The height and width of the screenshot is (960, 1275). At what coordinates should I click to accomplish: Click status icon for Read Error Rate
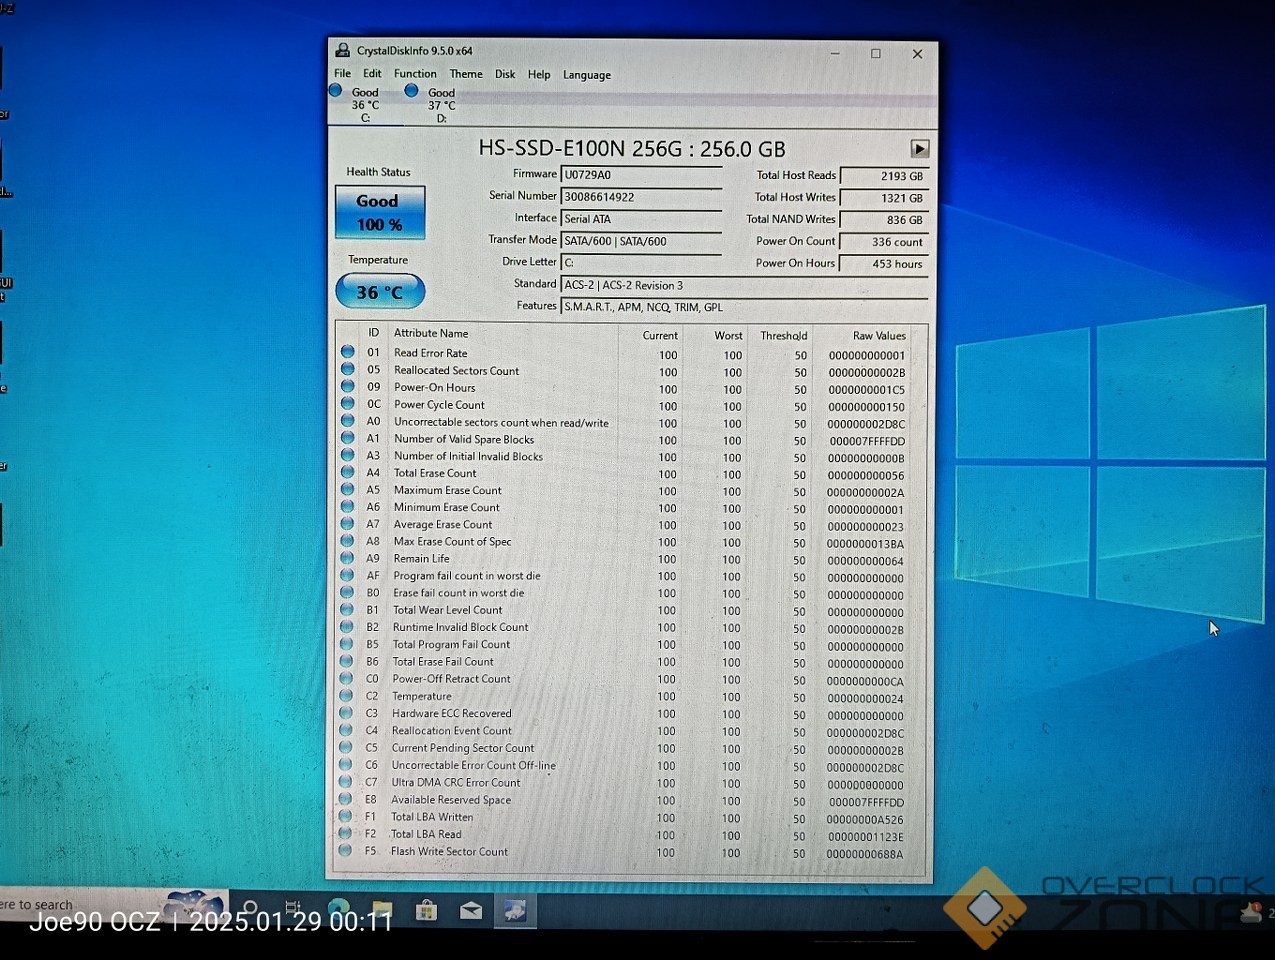click(x=348, y=352)
